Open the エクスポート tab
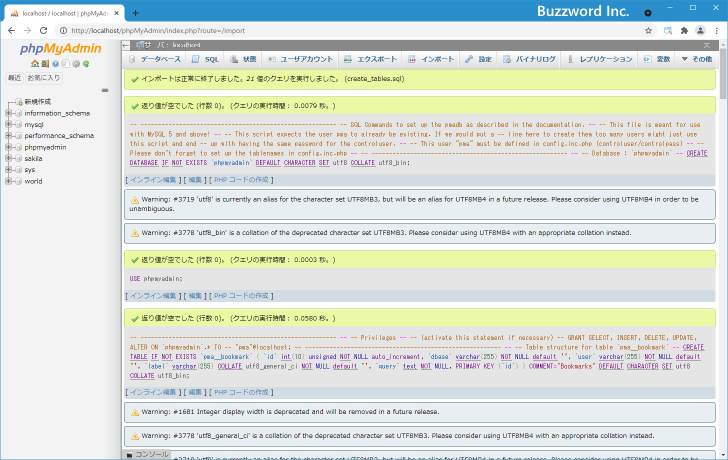 [x=370, y=59]
